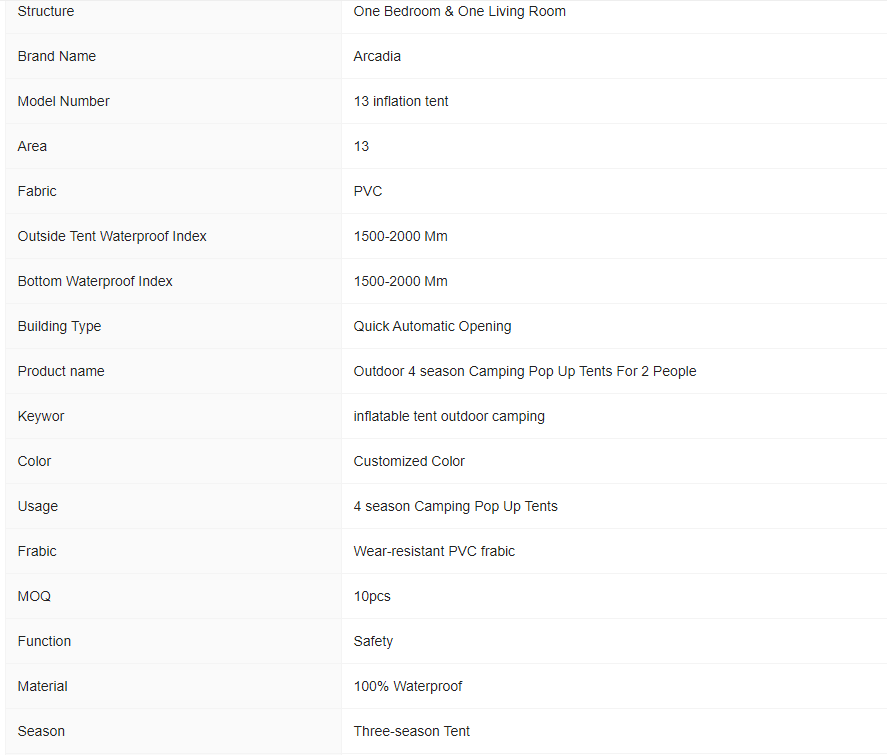Click the MOQ value 10pcs
Viewport: 887px width, 755px height.
click(x=372, y=596)
